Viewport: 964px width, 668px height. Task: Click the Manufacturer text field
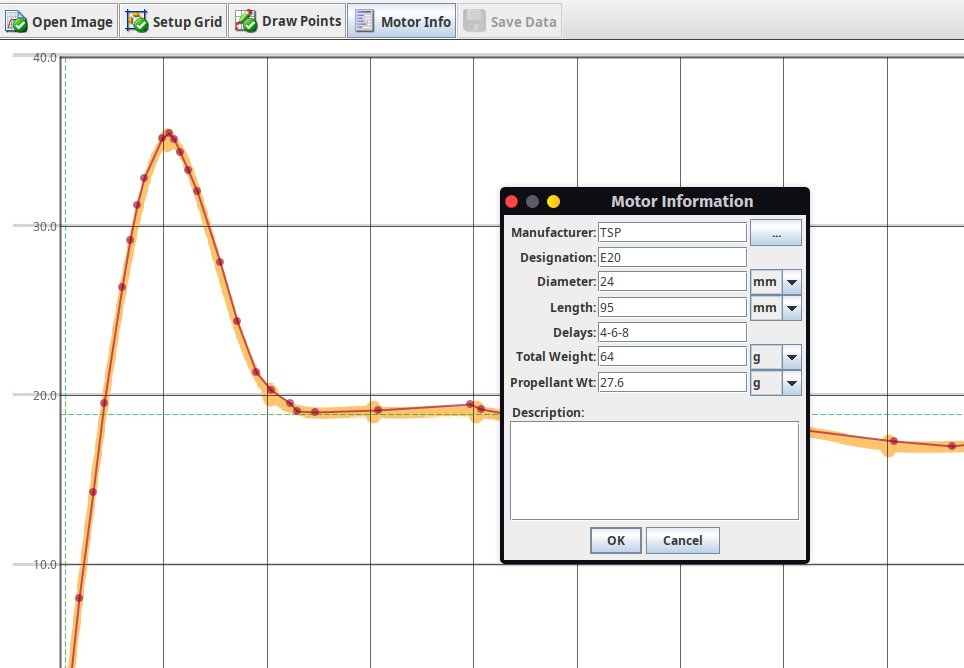point(672,232)
